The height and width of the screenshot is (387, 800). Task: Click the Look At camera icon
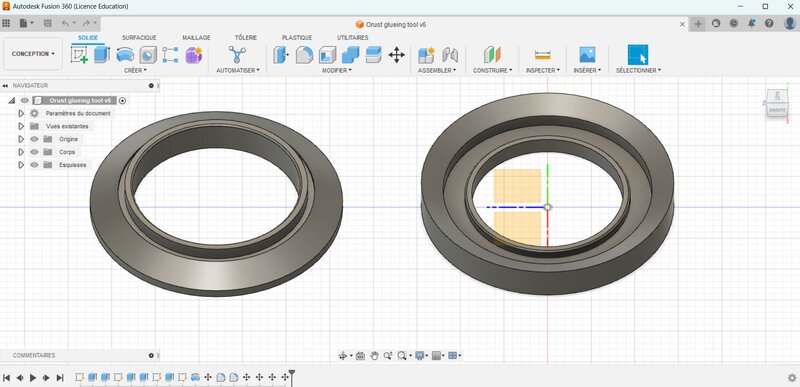360,356
